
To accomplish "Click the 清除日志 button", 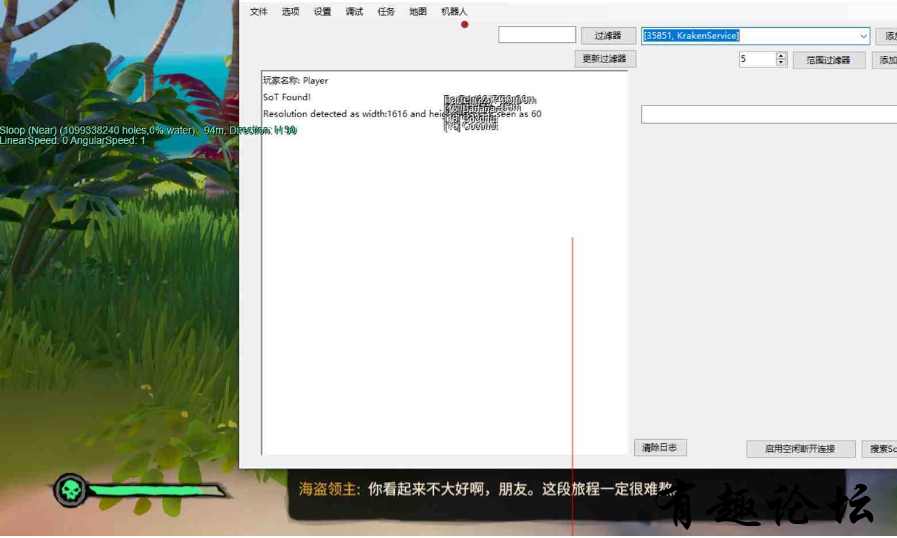I will [660, 448].
